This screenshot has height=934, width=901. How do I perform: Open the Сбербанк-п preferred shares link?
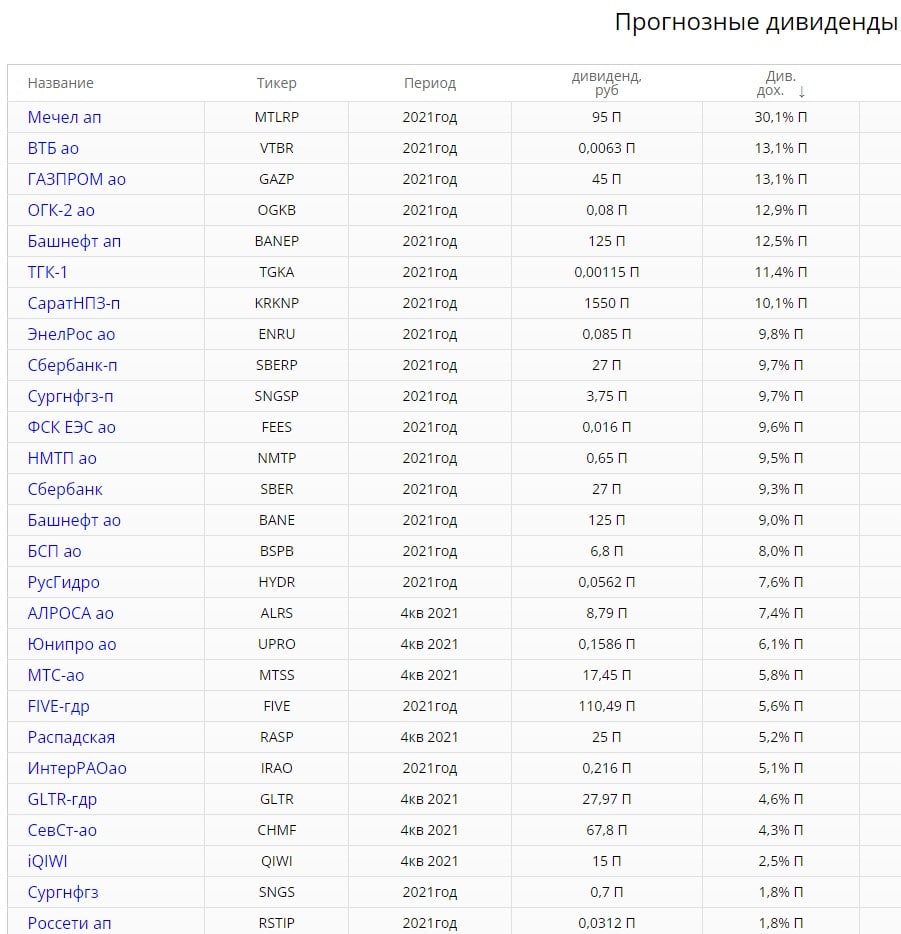[72, 365]
